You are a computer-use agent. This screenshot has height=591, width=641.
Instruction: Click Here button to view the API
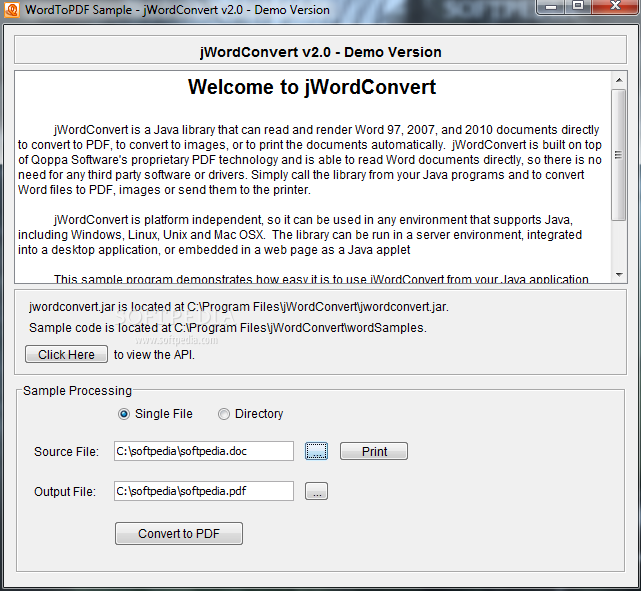pyautogui.click(x=66, y=354)
